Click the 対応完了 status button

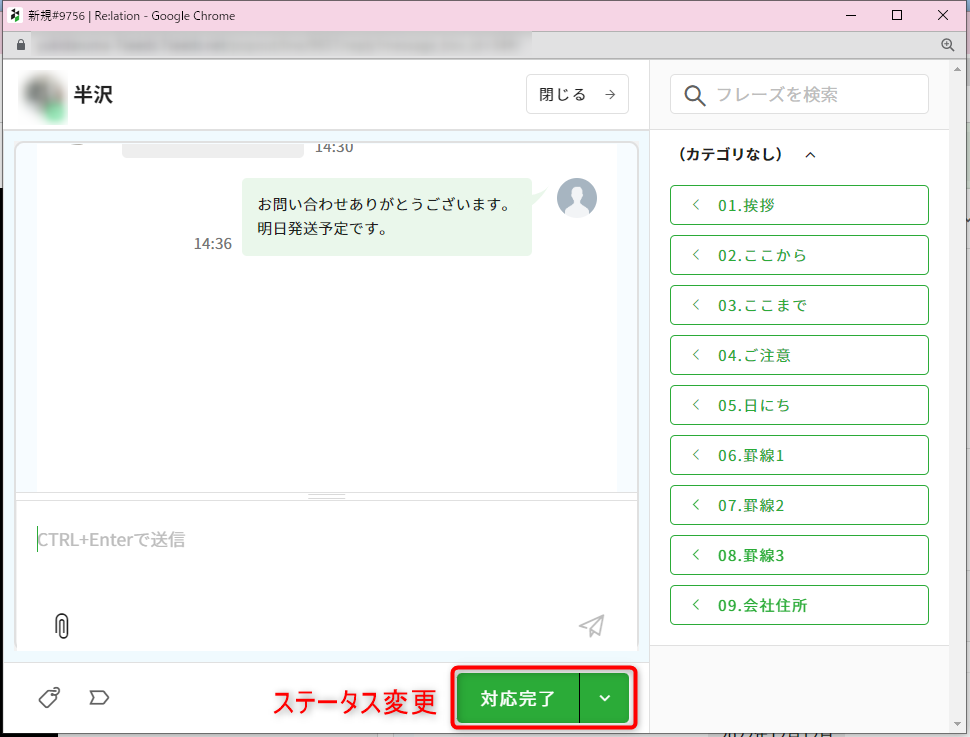pos(518,698)
